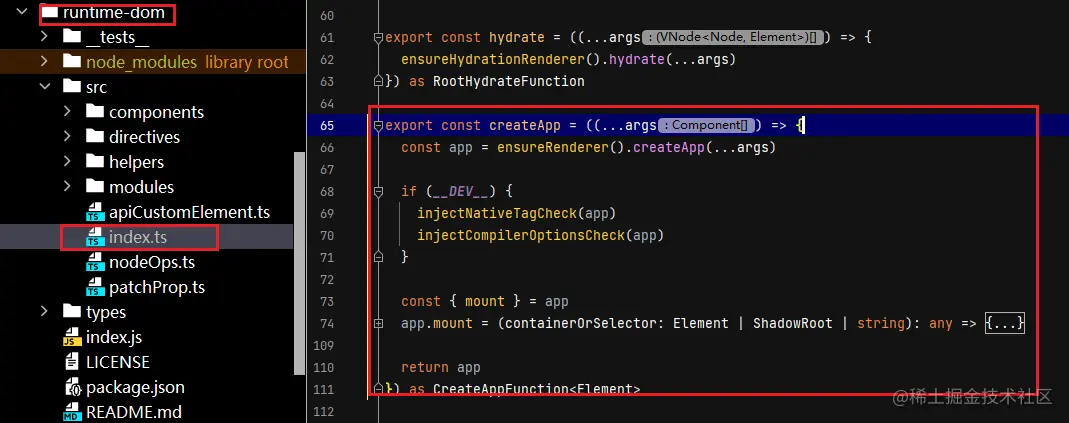Click the index.ts TypeScript file icon
Viewport: 1069px width, 423px height.
click(95, 237)
